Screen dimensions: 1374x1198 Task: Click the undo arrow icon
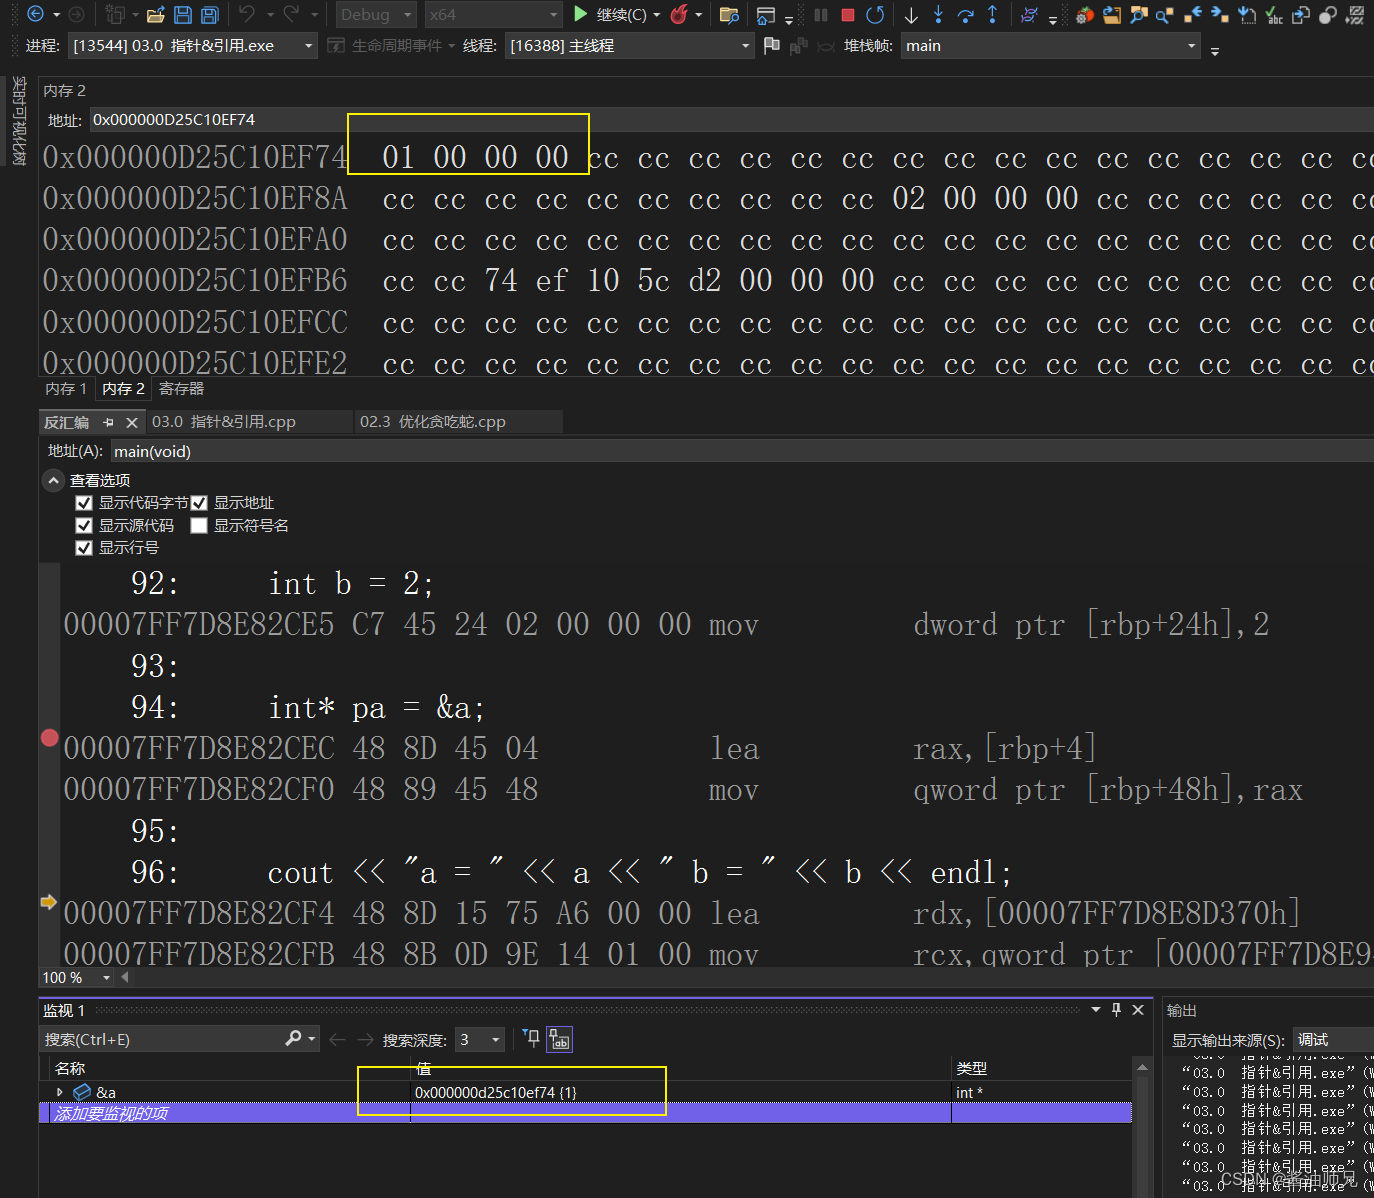247,14
